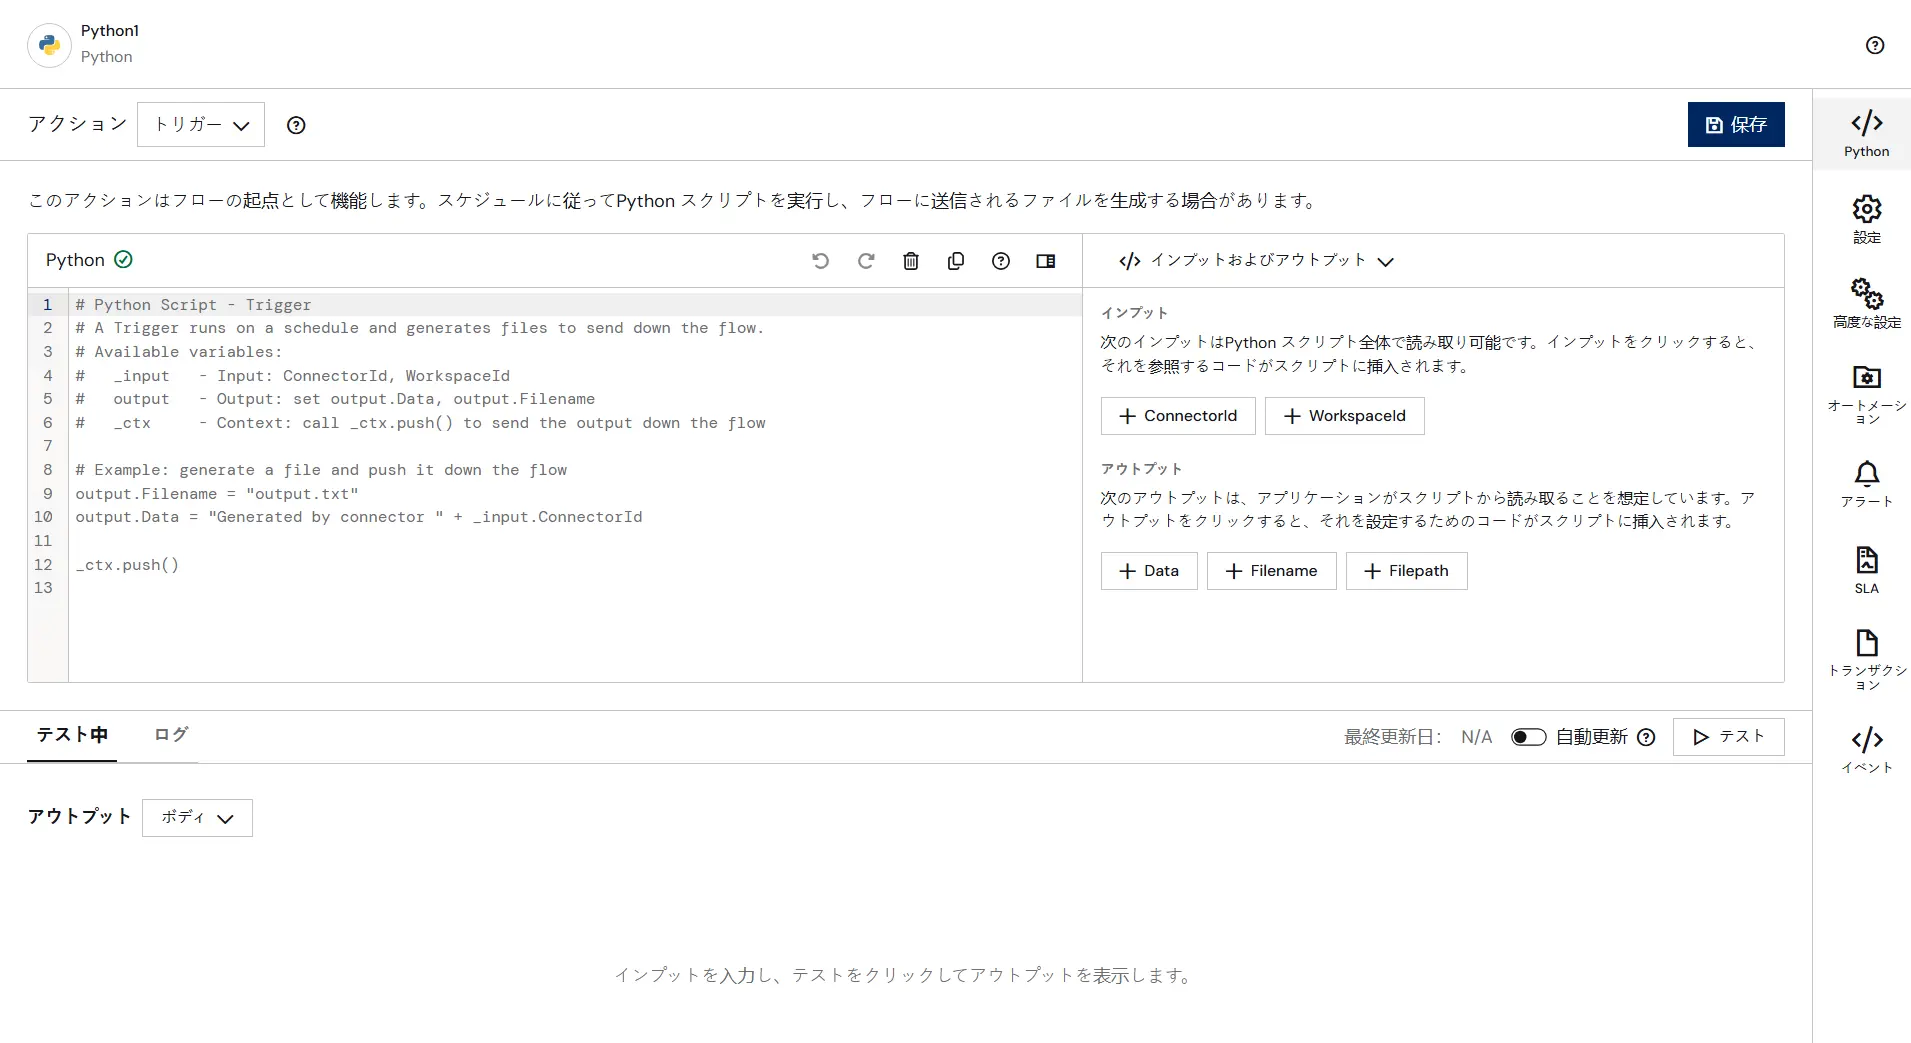
Task: Open 高度な設定 in right sidebar
Action: click(x=1866, y=304)
